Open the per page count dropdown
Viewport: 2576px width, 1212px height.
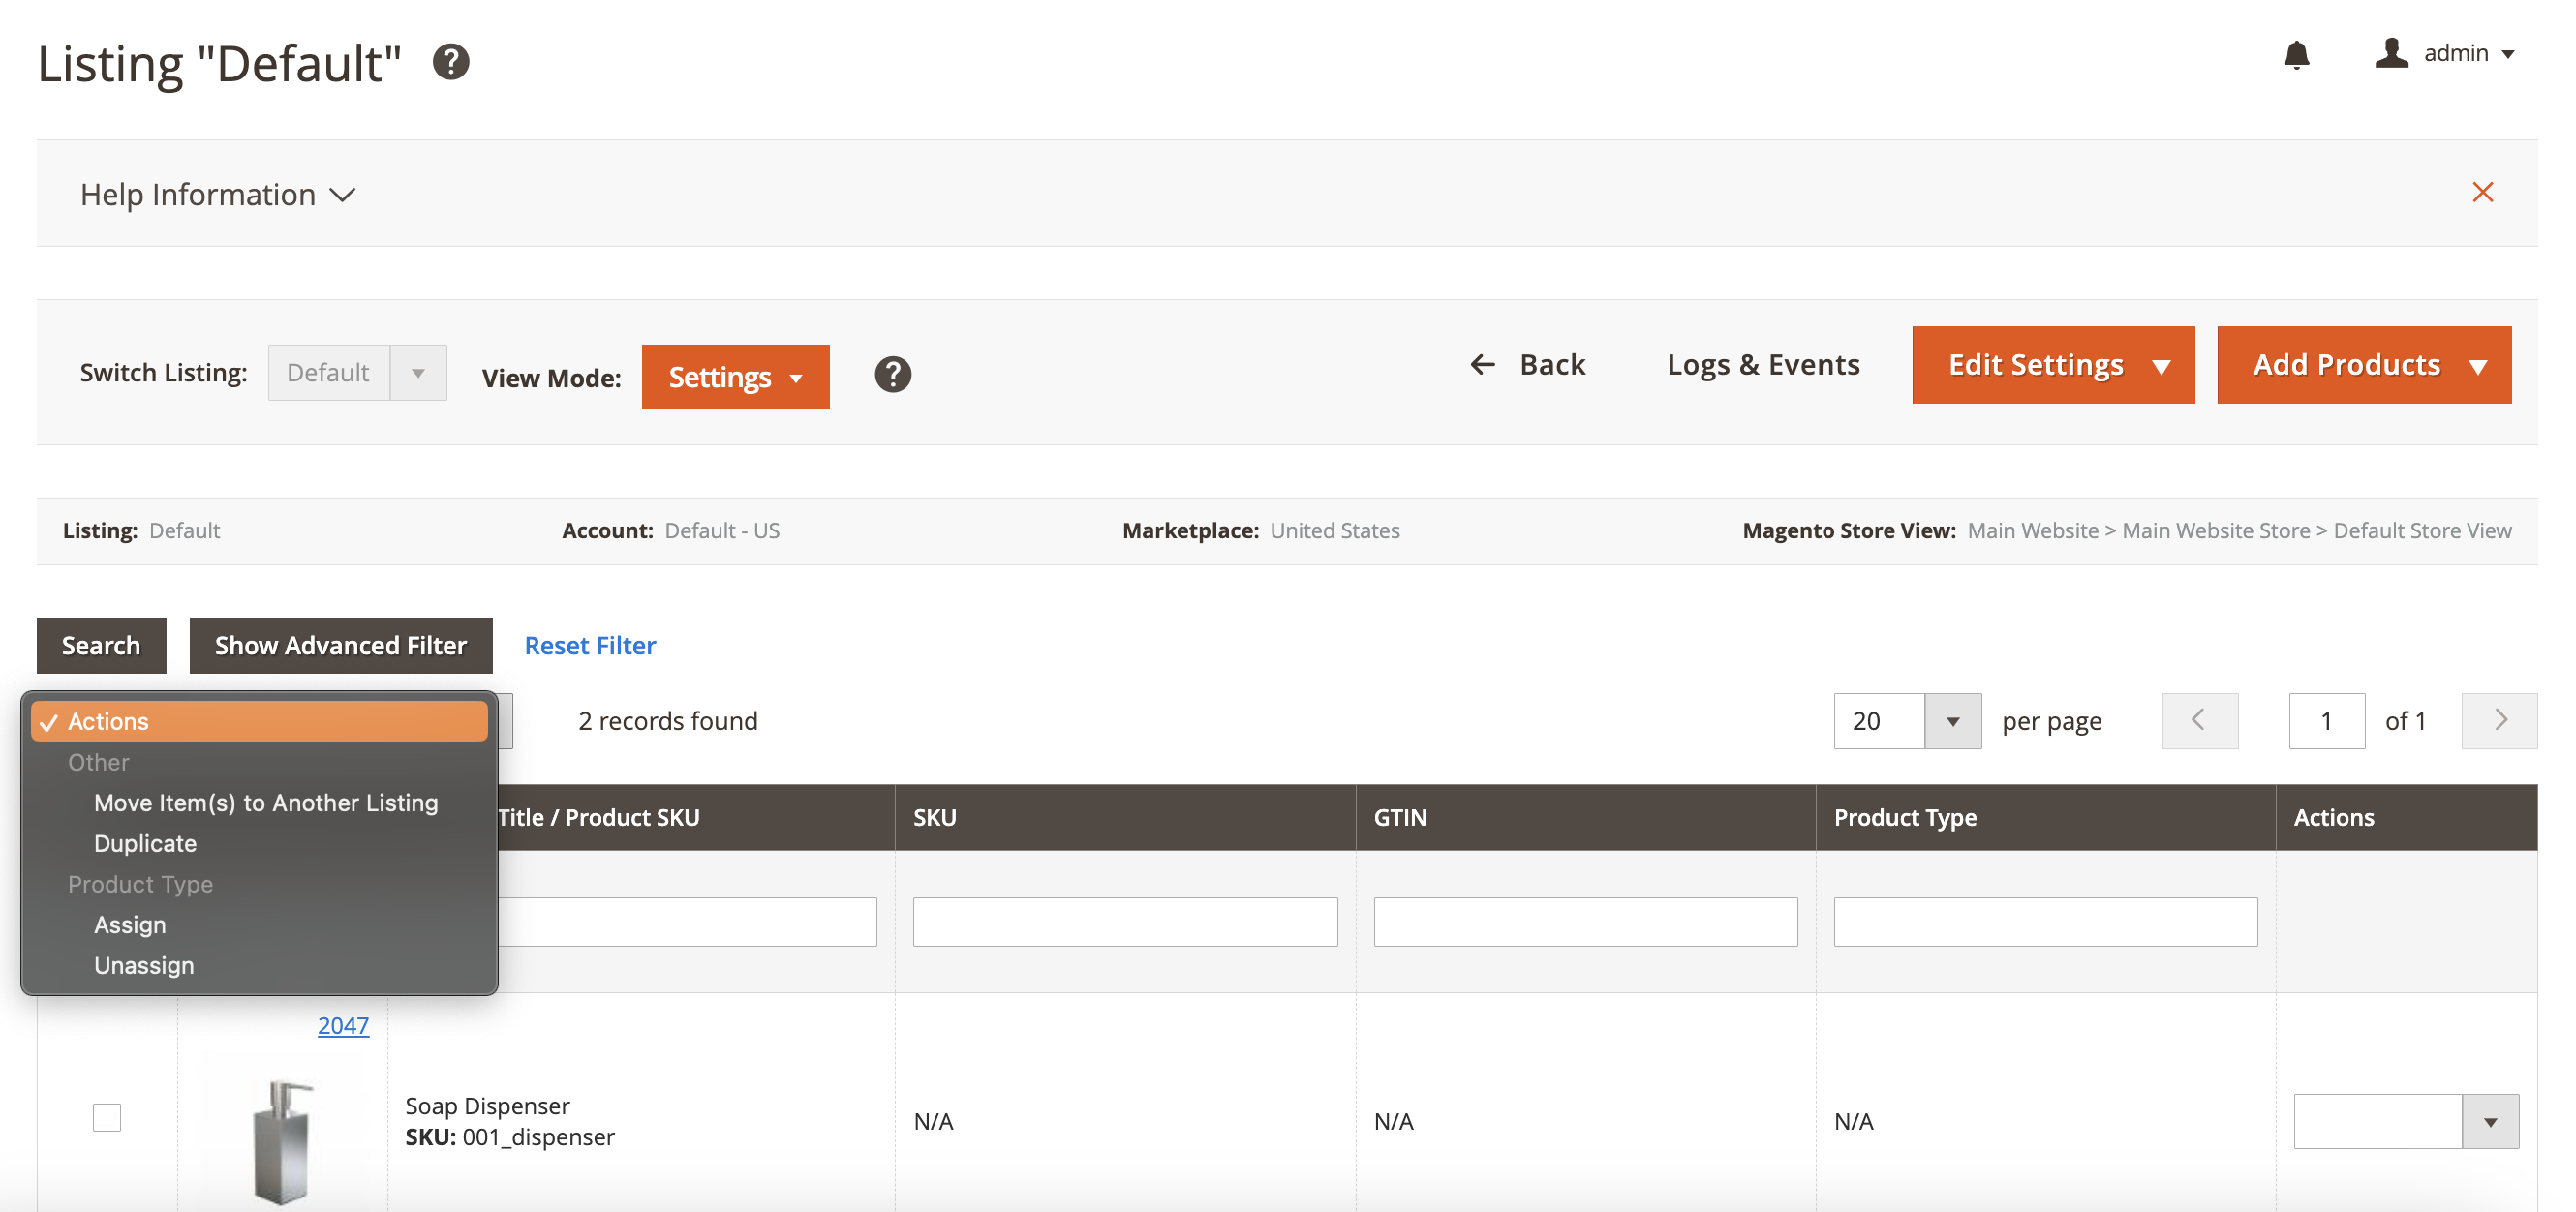tap(1951, 721)
